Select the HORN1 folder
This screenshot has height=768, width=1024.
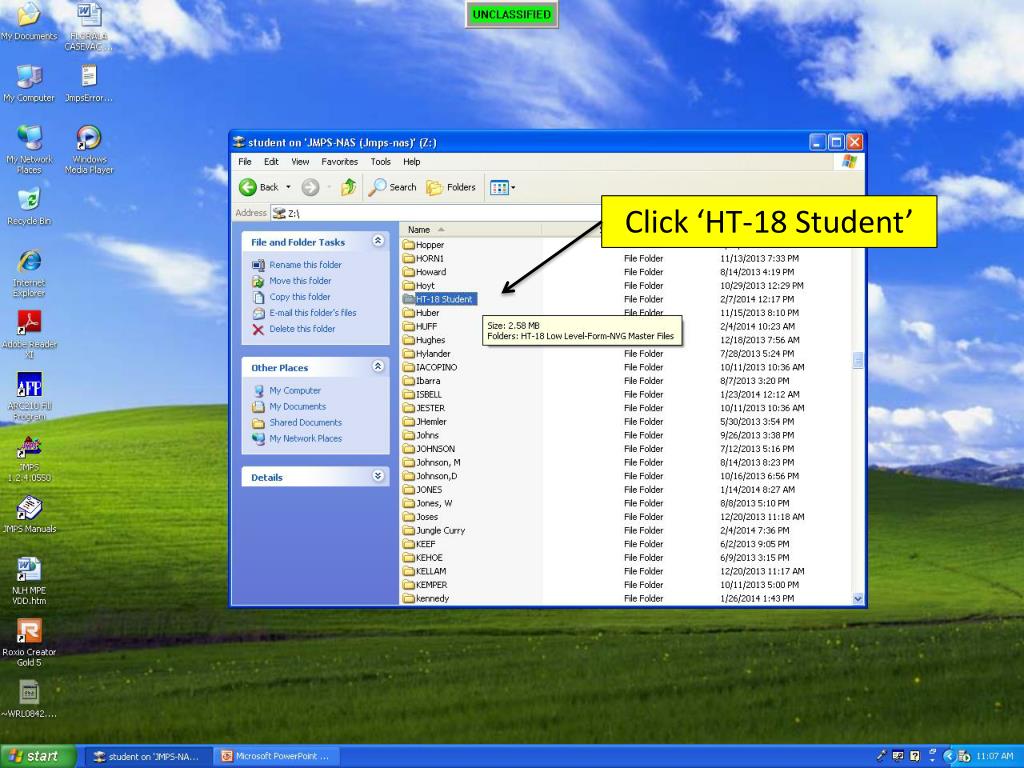coord(423,258)
